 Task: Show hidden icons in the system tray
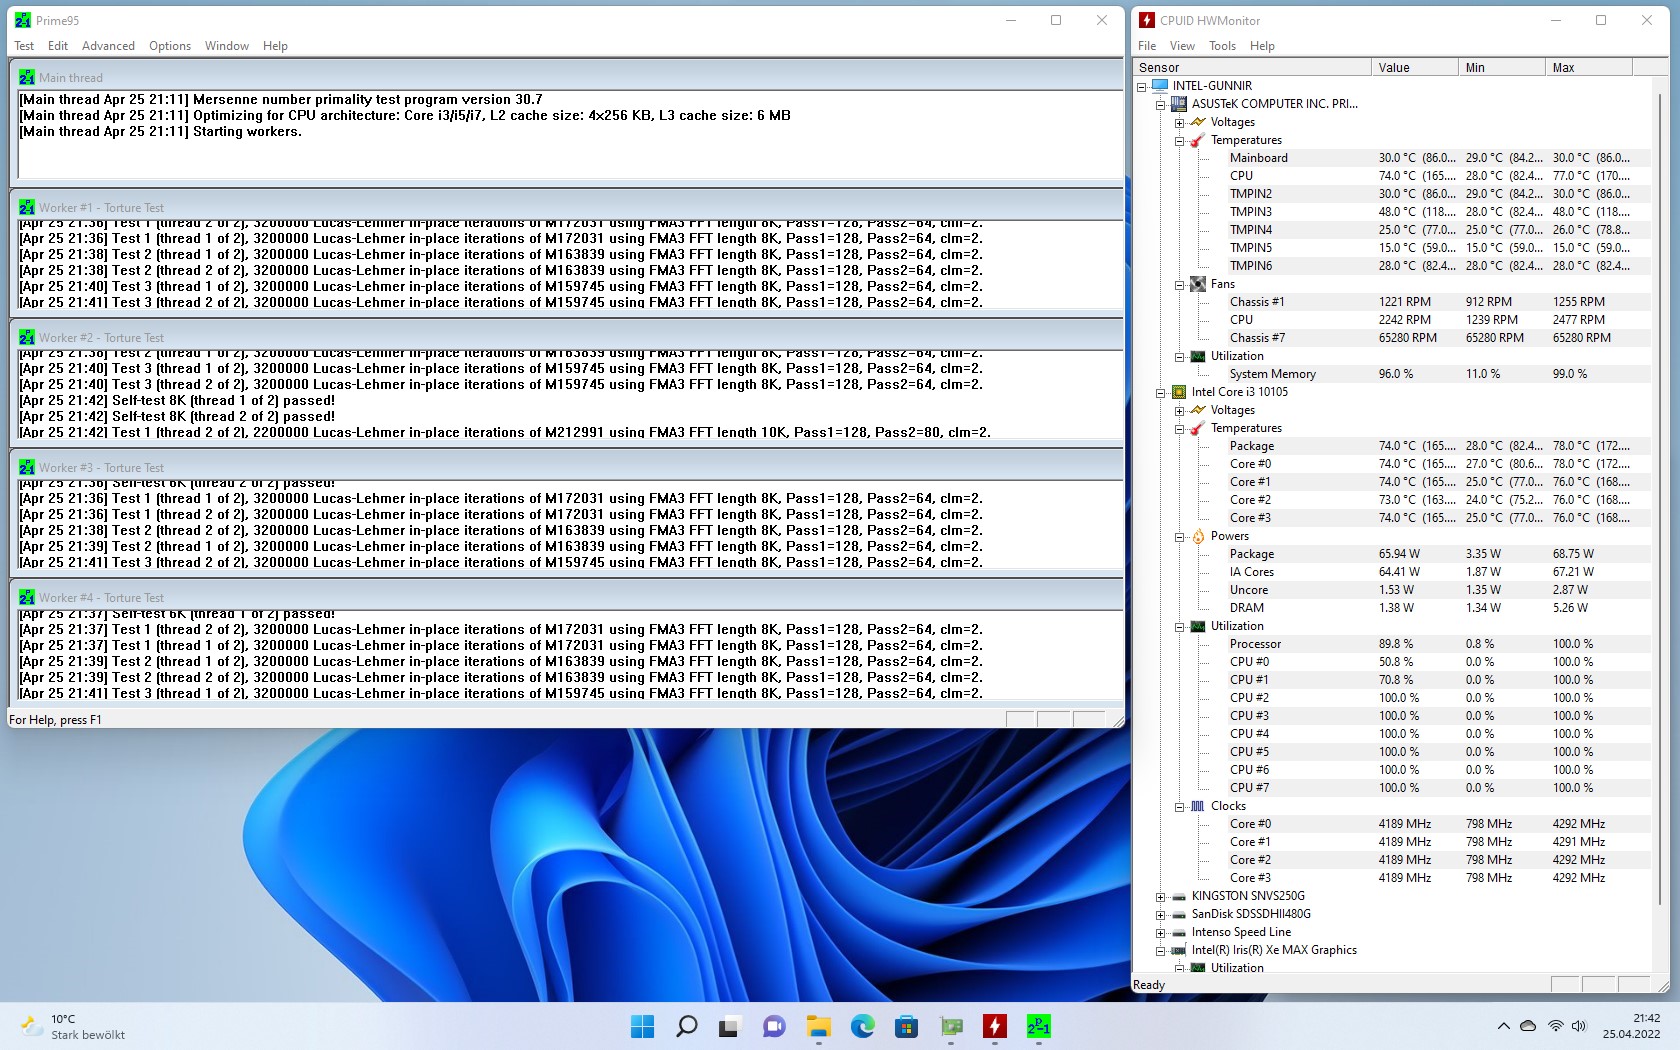pyautogui.click(x=1503, y=1026)
